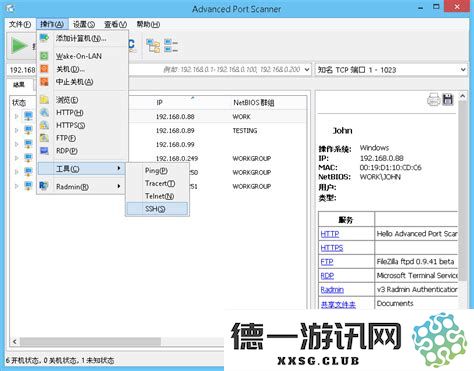Open the 设置(S) menu
This screenshot has height=371, width=474.
pos(84,24)
